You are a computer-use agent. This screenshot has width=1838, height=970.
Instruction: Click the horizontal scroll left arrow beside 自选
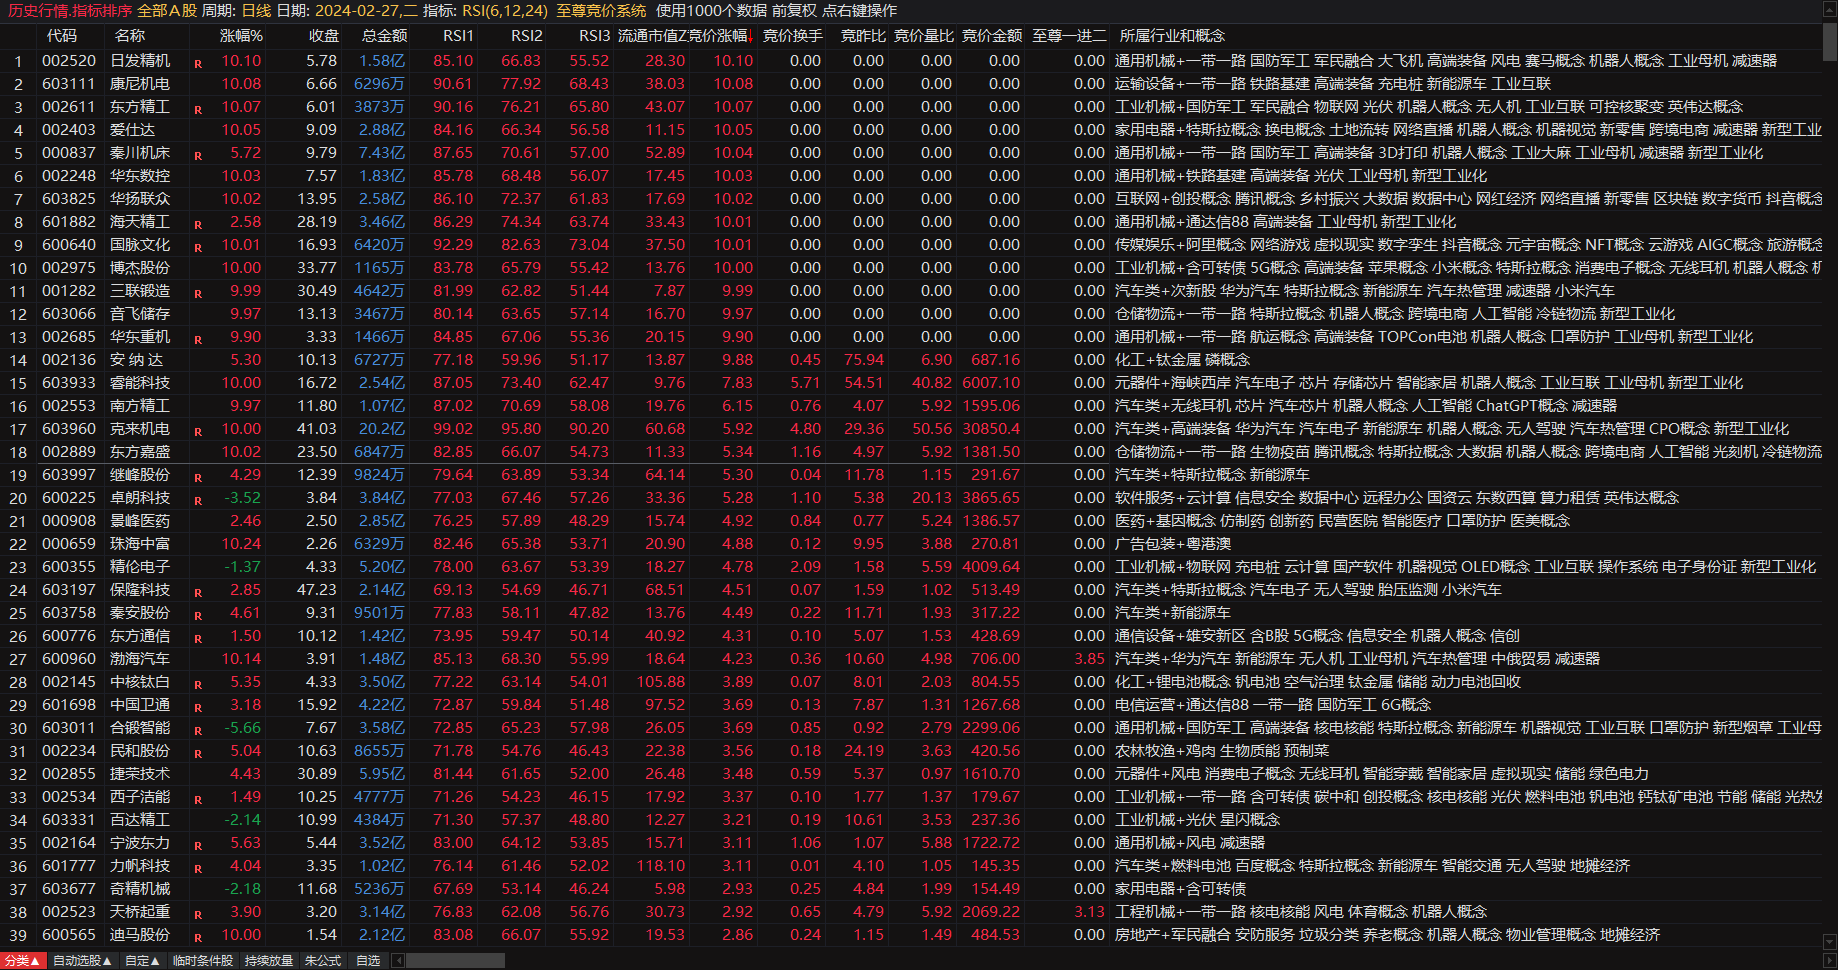pyautogui.click(x=398, y=961)
